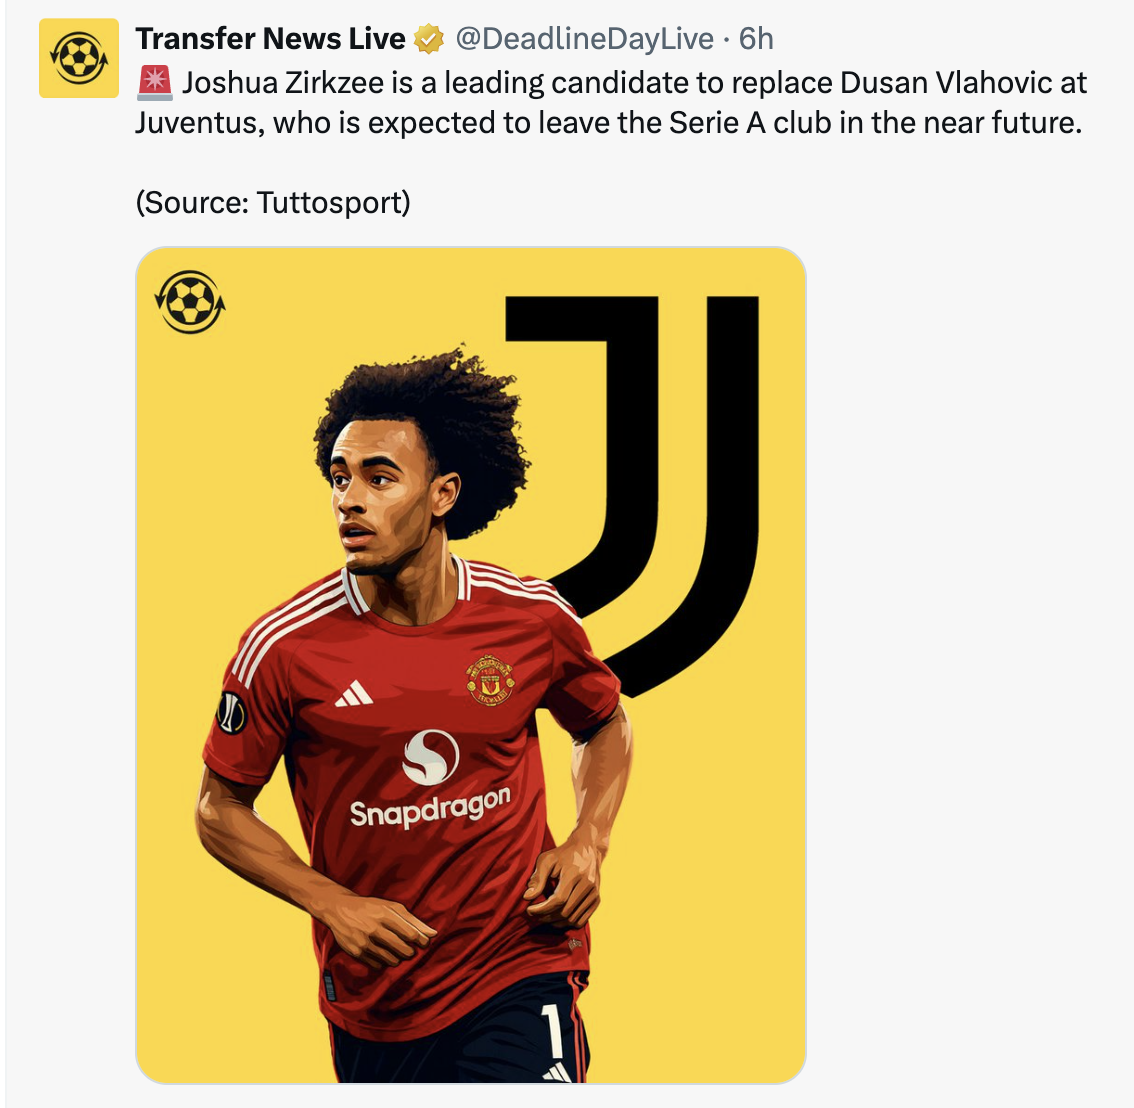The image size is (1134, 1108).
Task: Click the number 1 on the shorts
Action: click(x=553, y=1032)
